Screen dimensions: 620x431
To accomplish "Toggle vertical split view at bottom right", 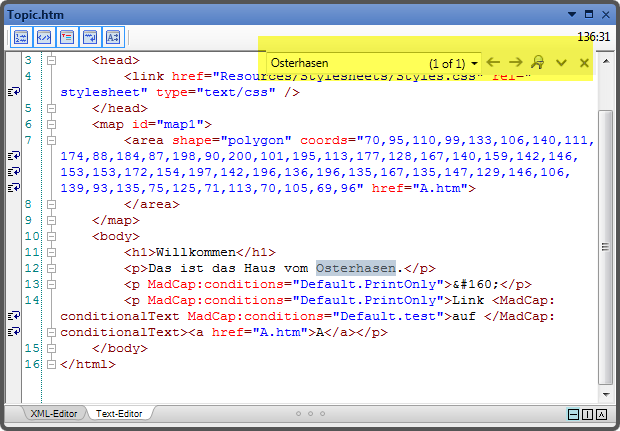I will (x=587, y=414).
